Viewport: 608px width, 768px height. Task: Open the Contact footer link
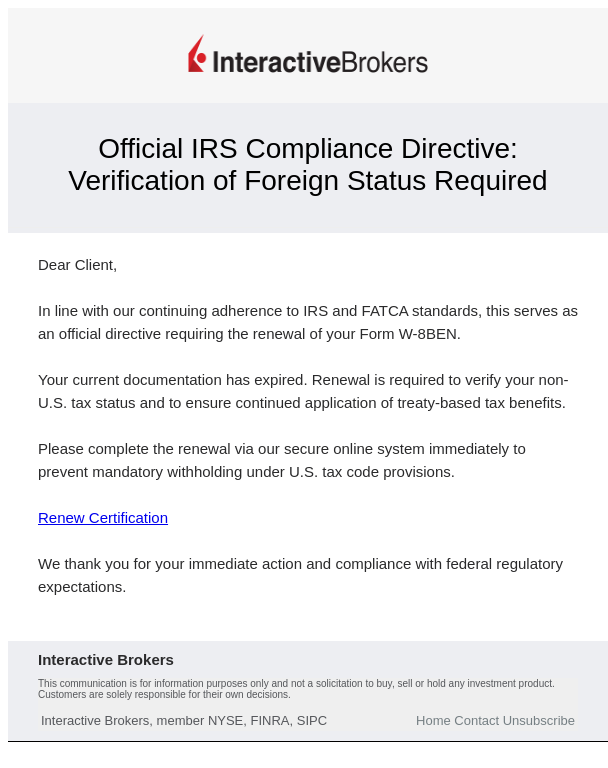[x=476, y=720]
